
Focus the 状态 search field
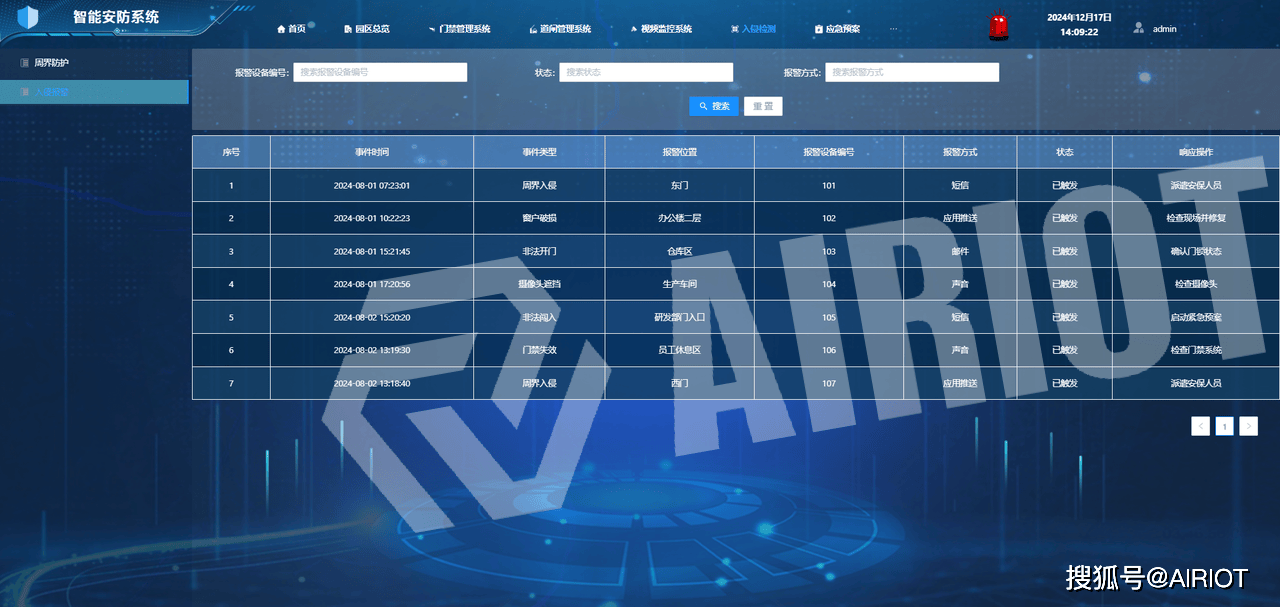tap(646, 72)
